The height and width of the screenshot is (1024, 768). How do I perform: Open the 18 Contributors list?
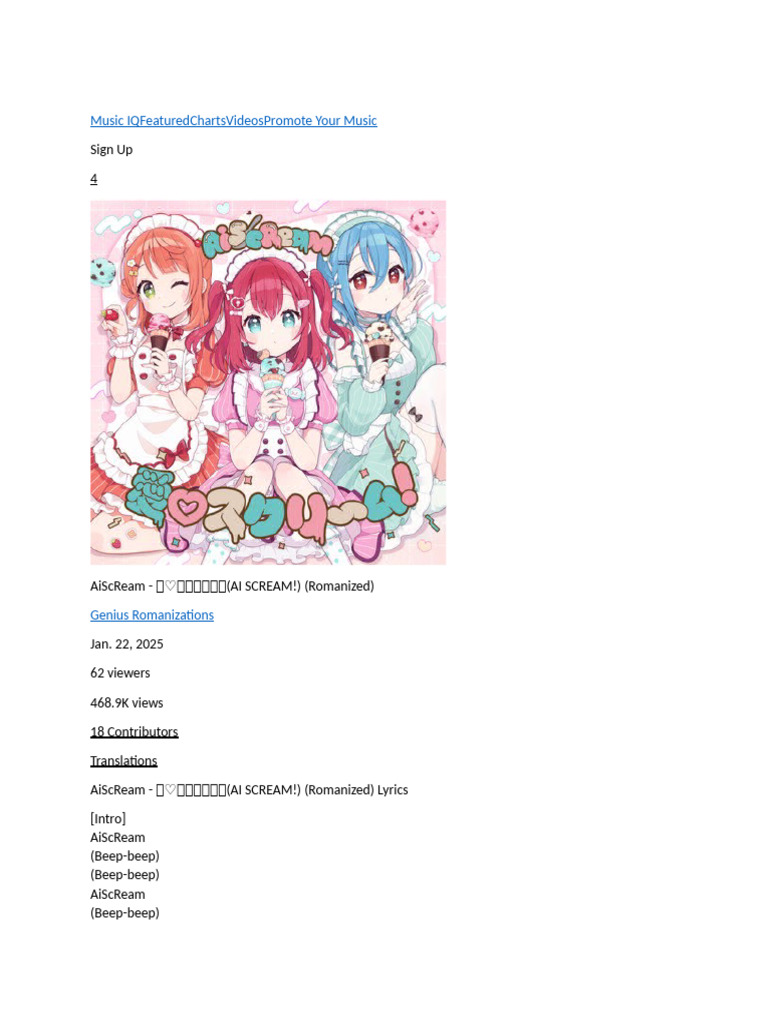pos(135,731)
